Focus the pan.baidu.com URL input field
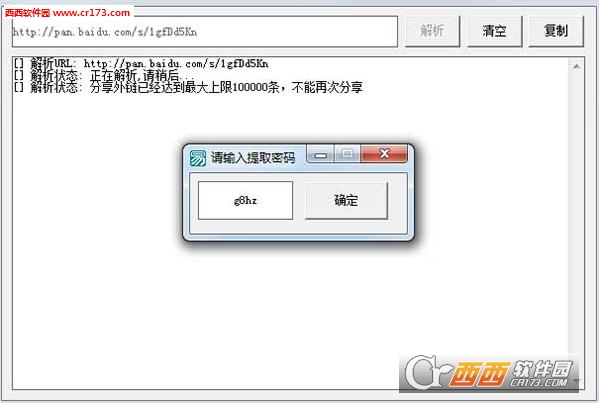This screenshot has width=599, height=403. 205,32
